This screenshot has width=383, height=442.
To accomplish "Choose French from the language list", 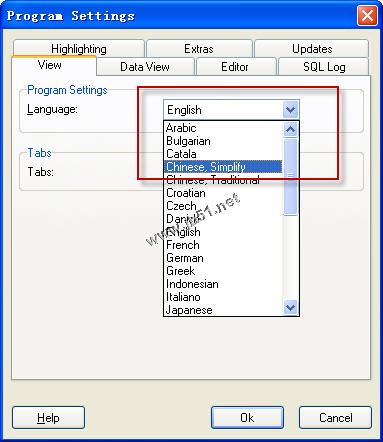I will [x=223, y=245].
